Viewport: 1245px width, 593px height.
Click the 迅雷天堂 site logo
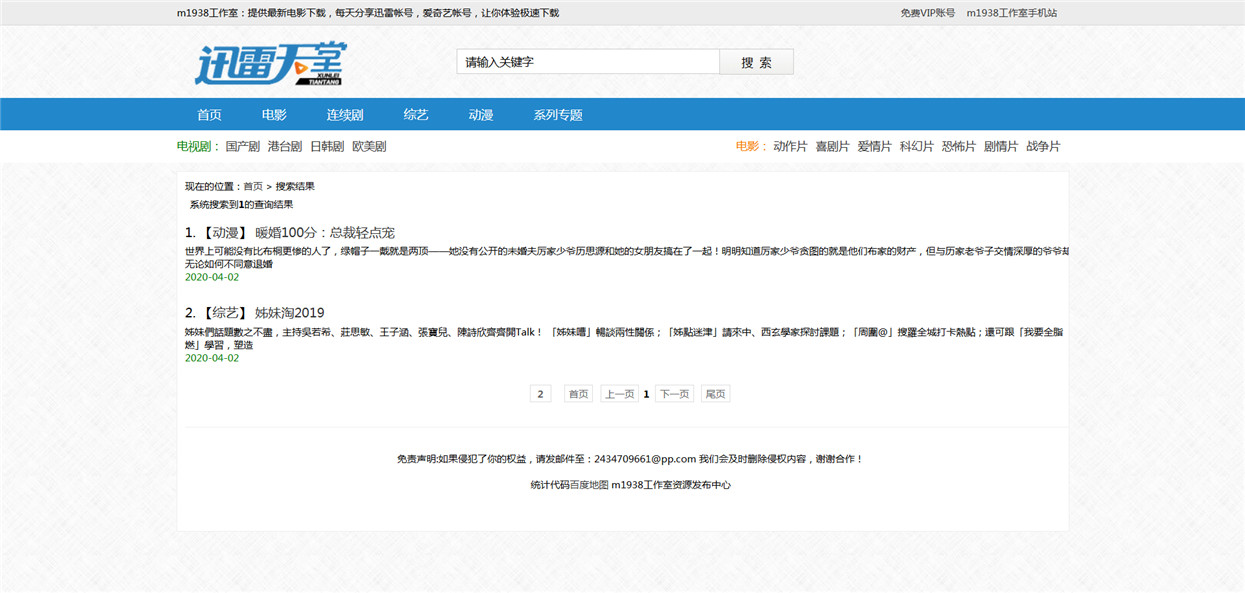pos(270,65)
